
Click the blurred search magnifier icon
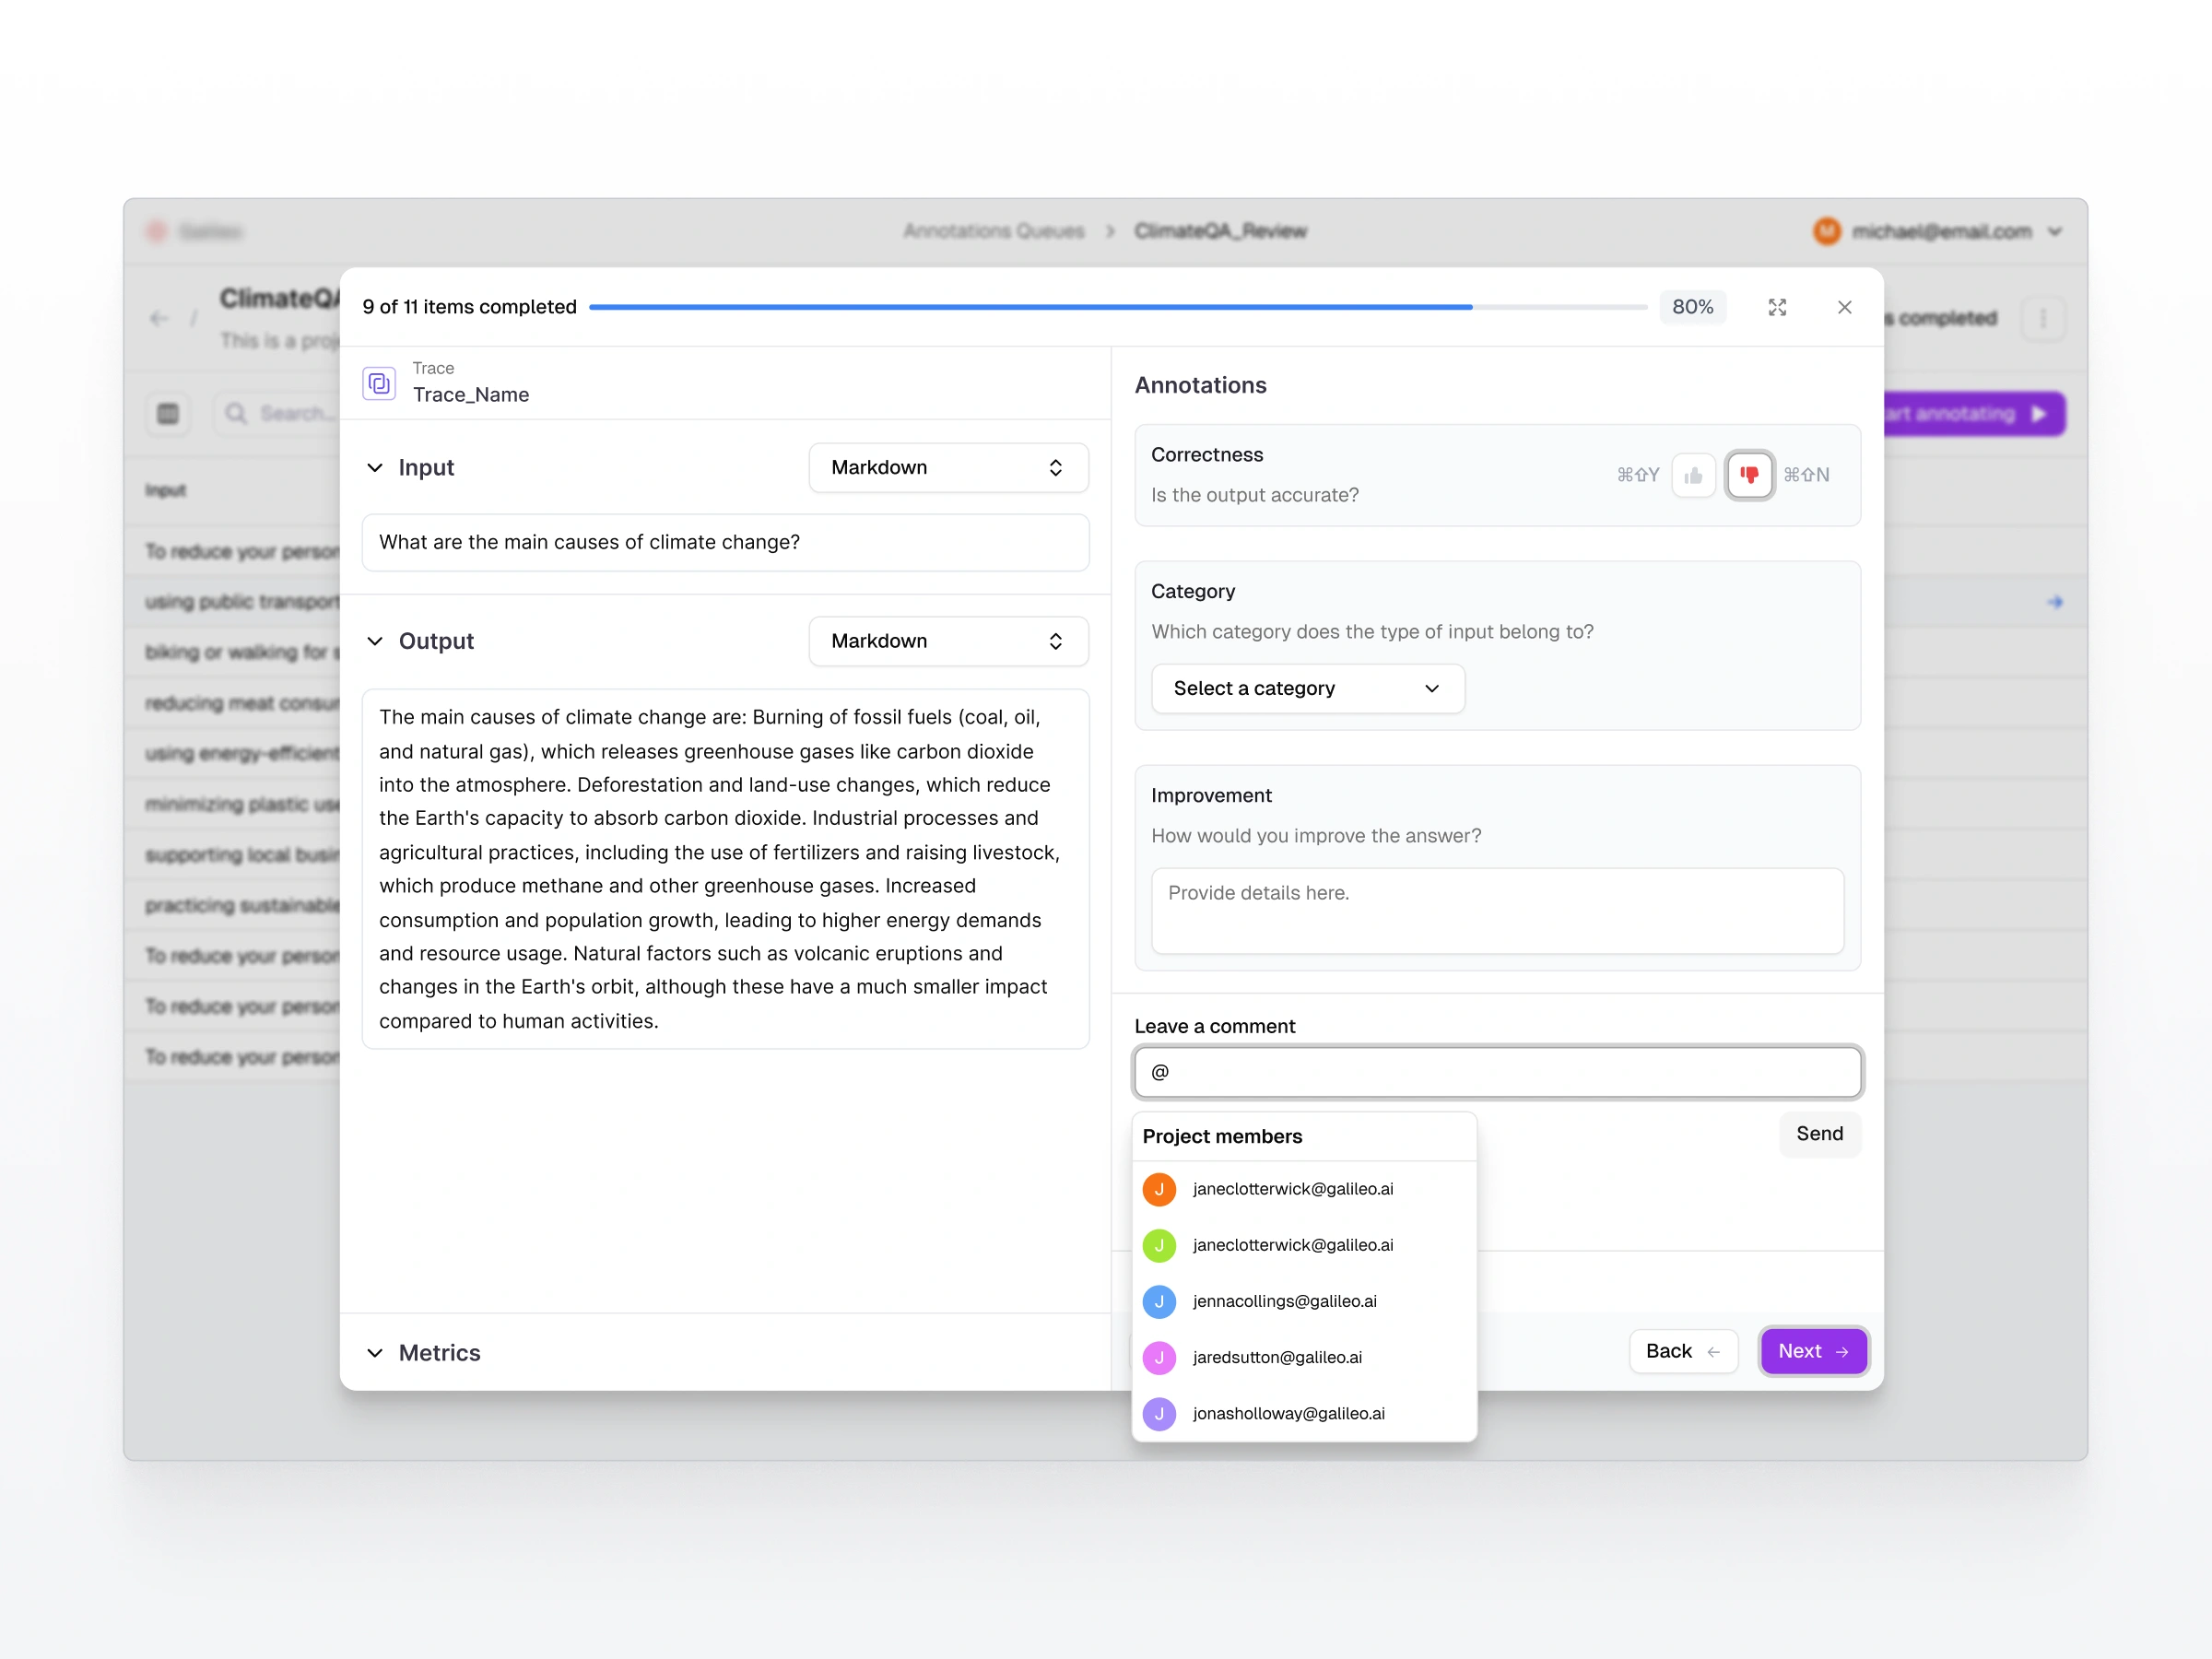pyautogui.click(x=236, y=414)
